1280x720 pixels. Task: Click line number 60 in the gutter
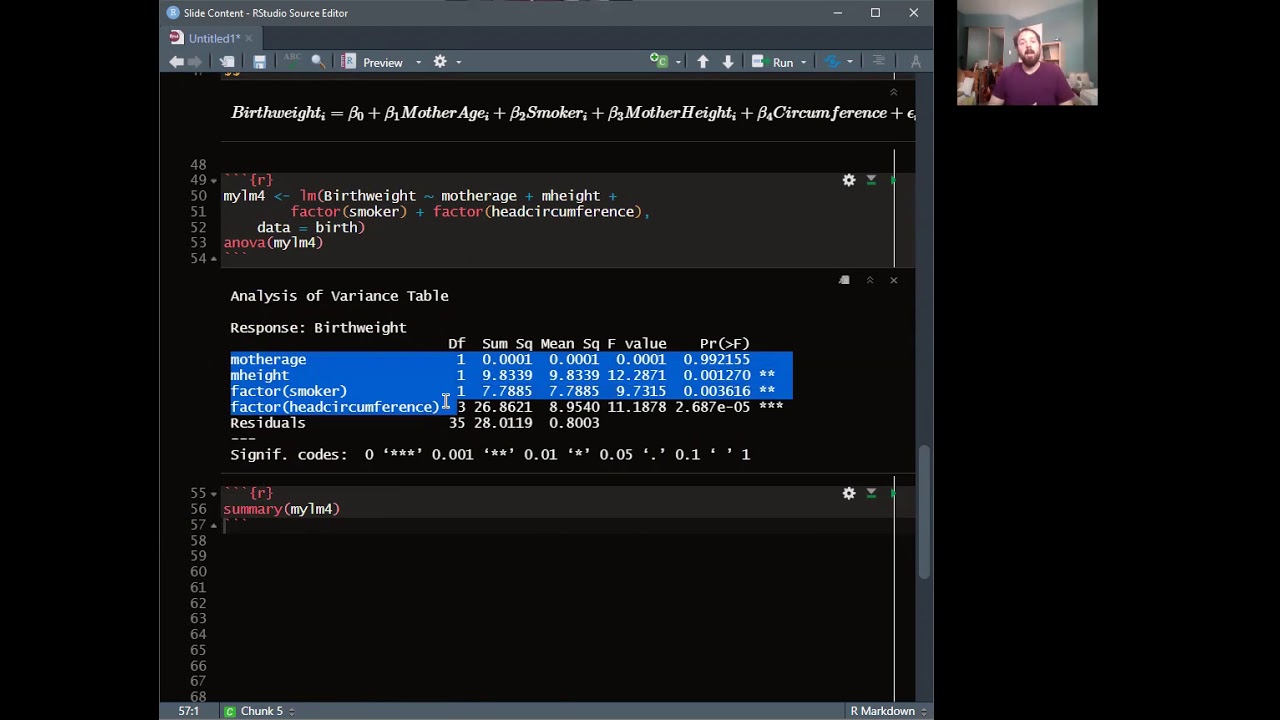[198, 572]
